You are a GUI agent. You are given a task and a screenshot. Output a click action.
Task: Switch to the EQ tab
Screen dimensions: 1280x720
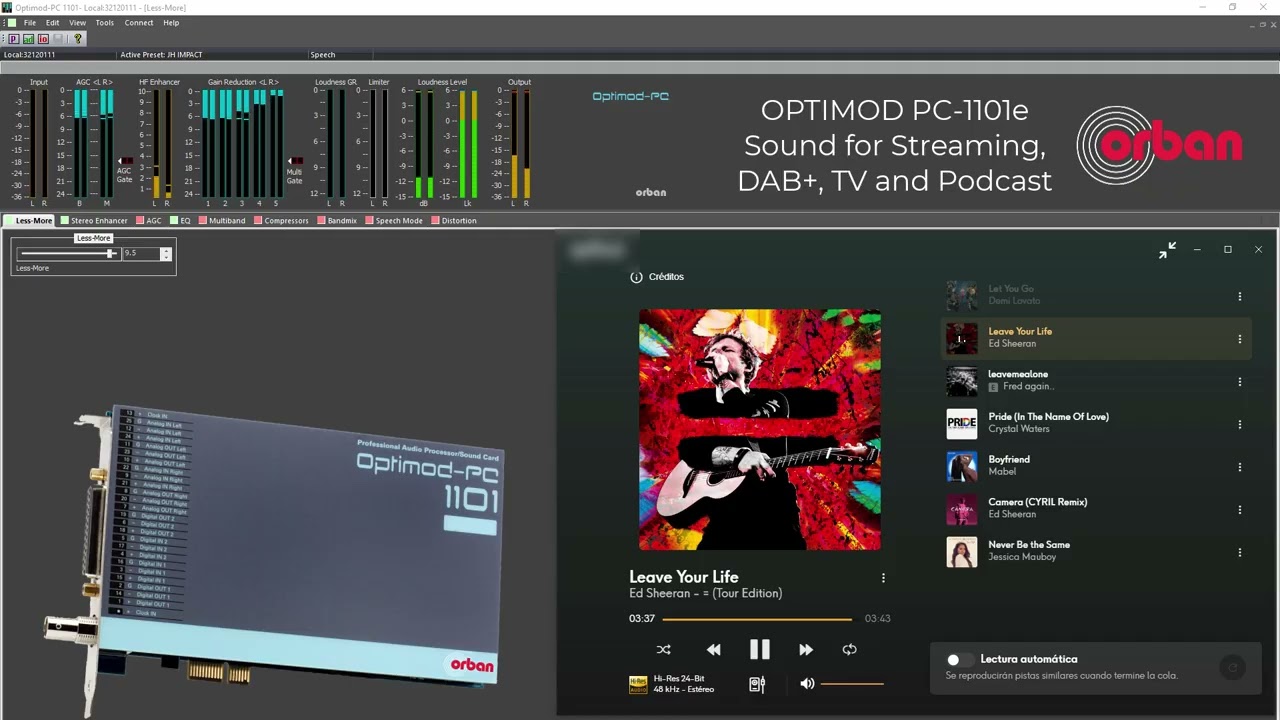point(180,220)
